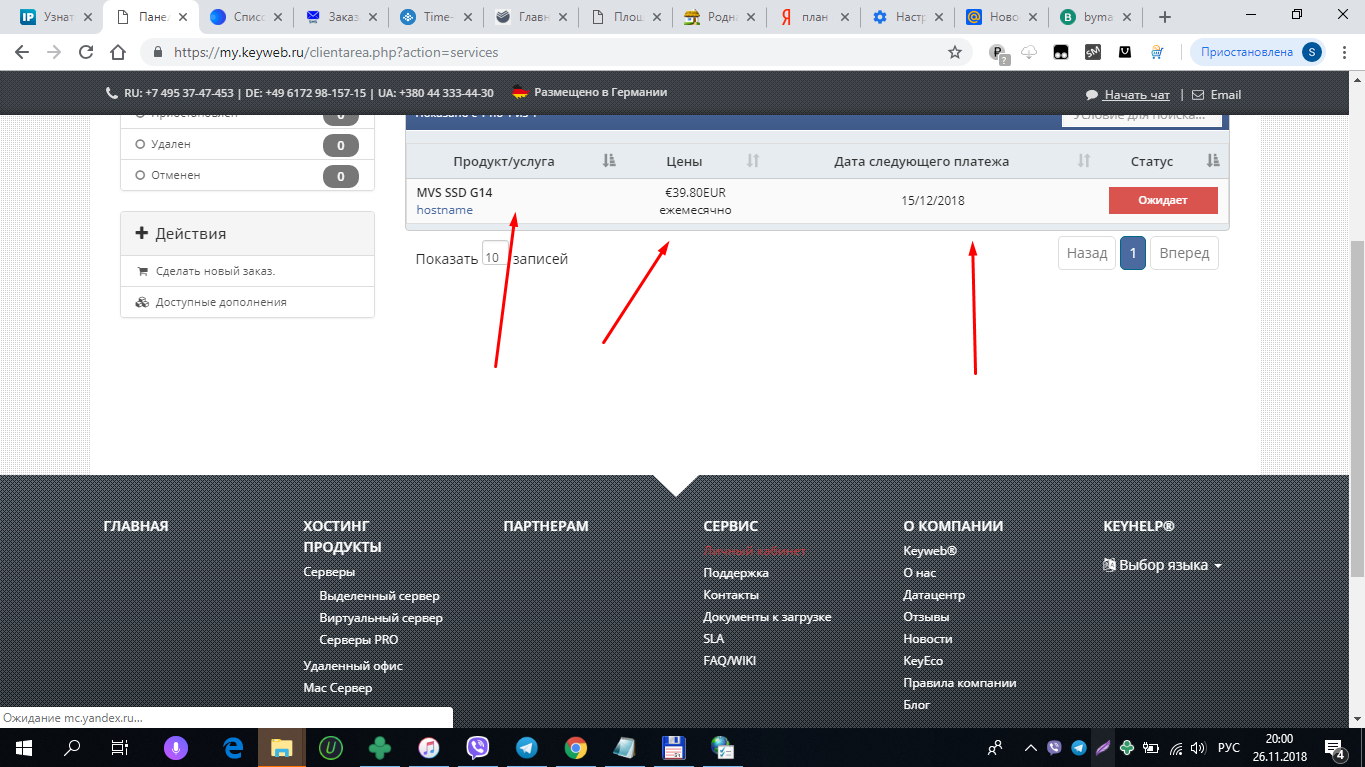
Task: Click the records per page input field
Action: [494, 256]
